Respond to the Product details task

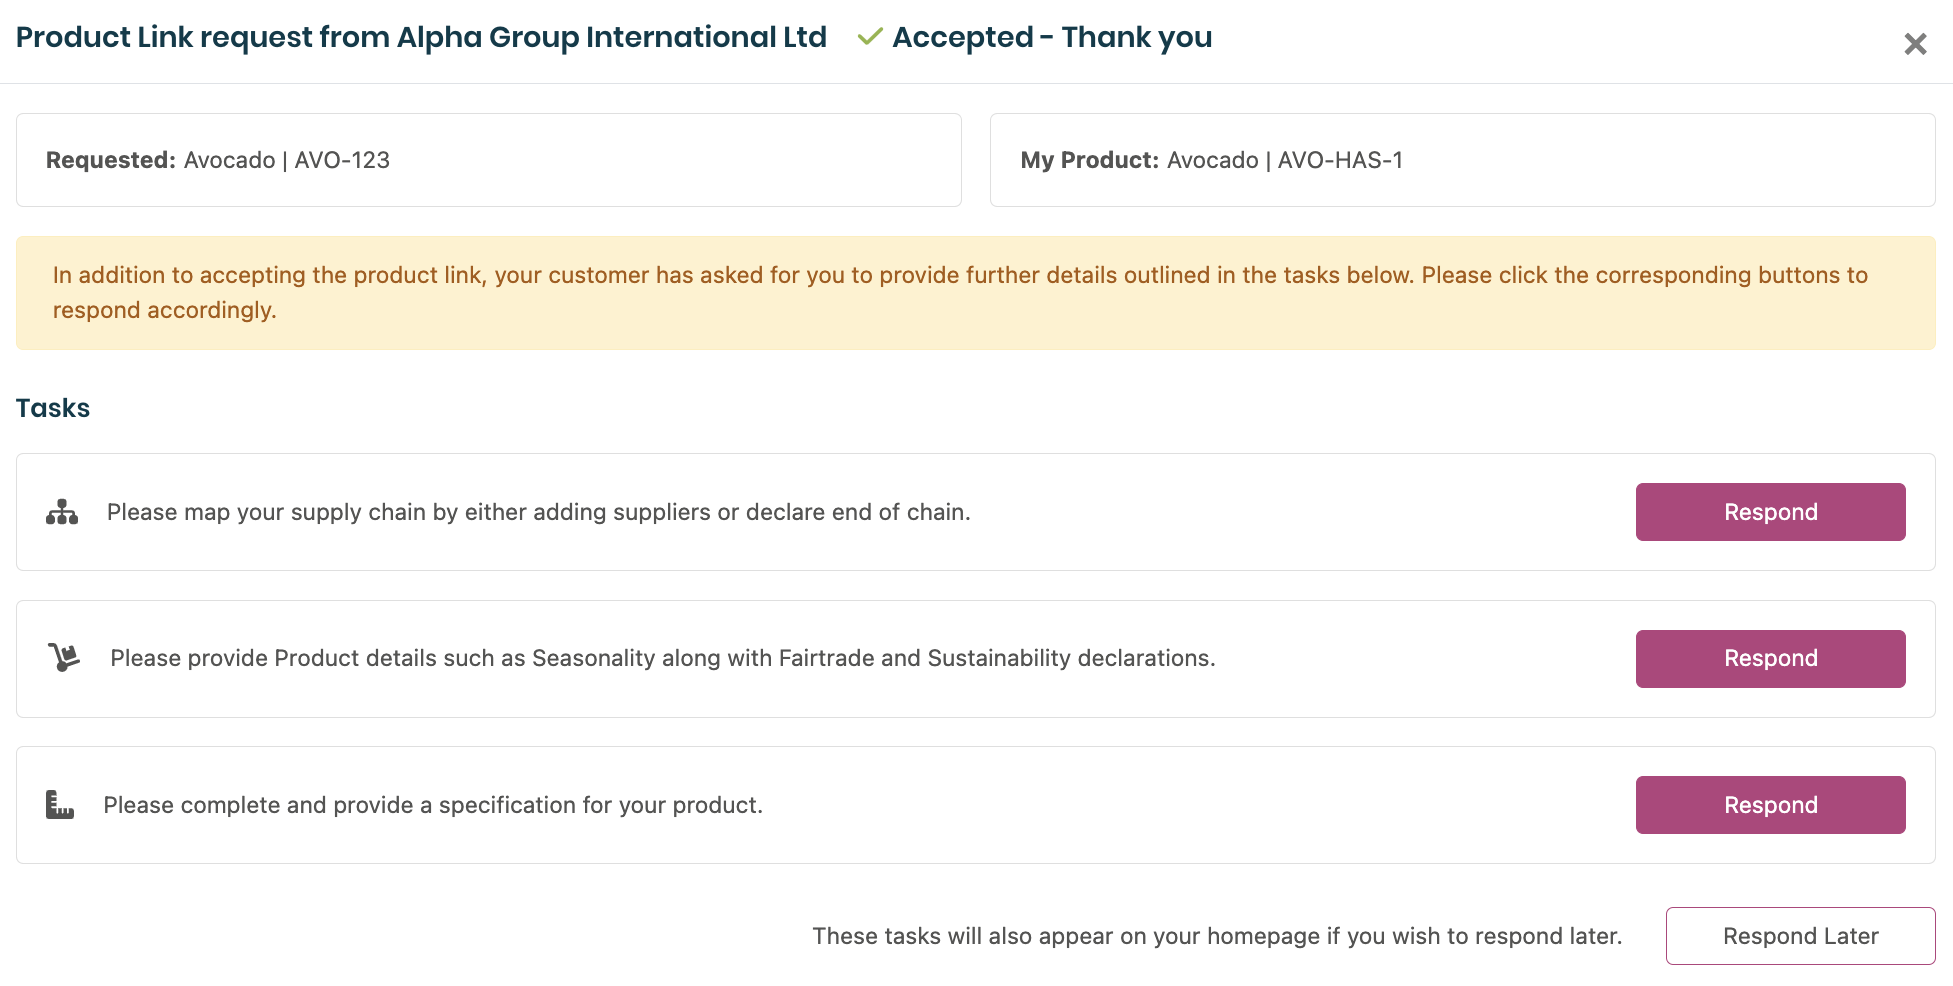tap(1769, 658)
